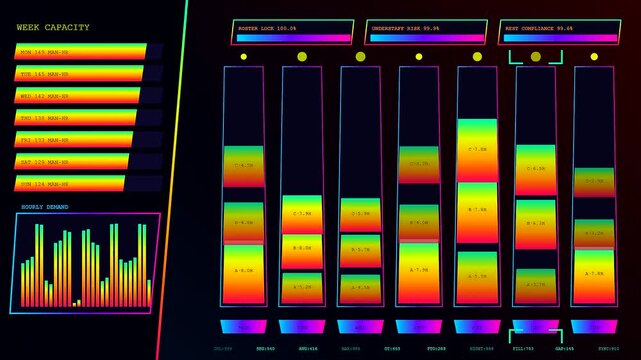Click the PTO:288 status readout
Screen dimensions: 641x360
(436, 349)
